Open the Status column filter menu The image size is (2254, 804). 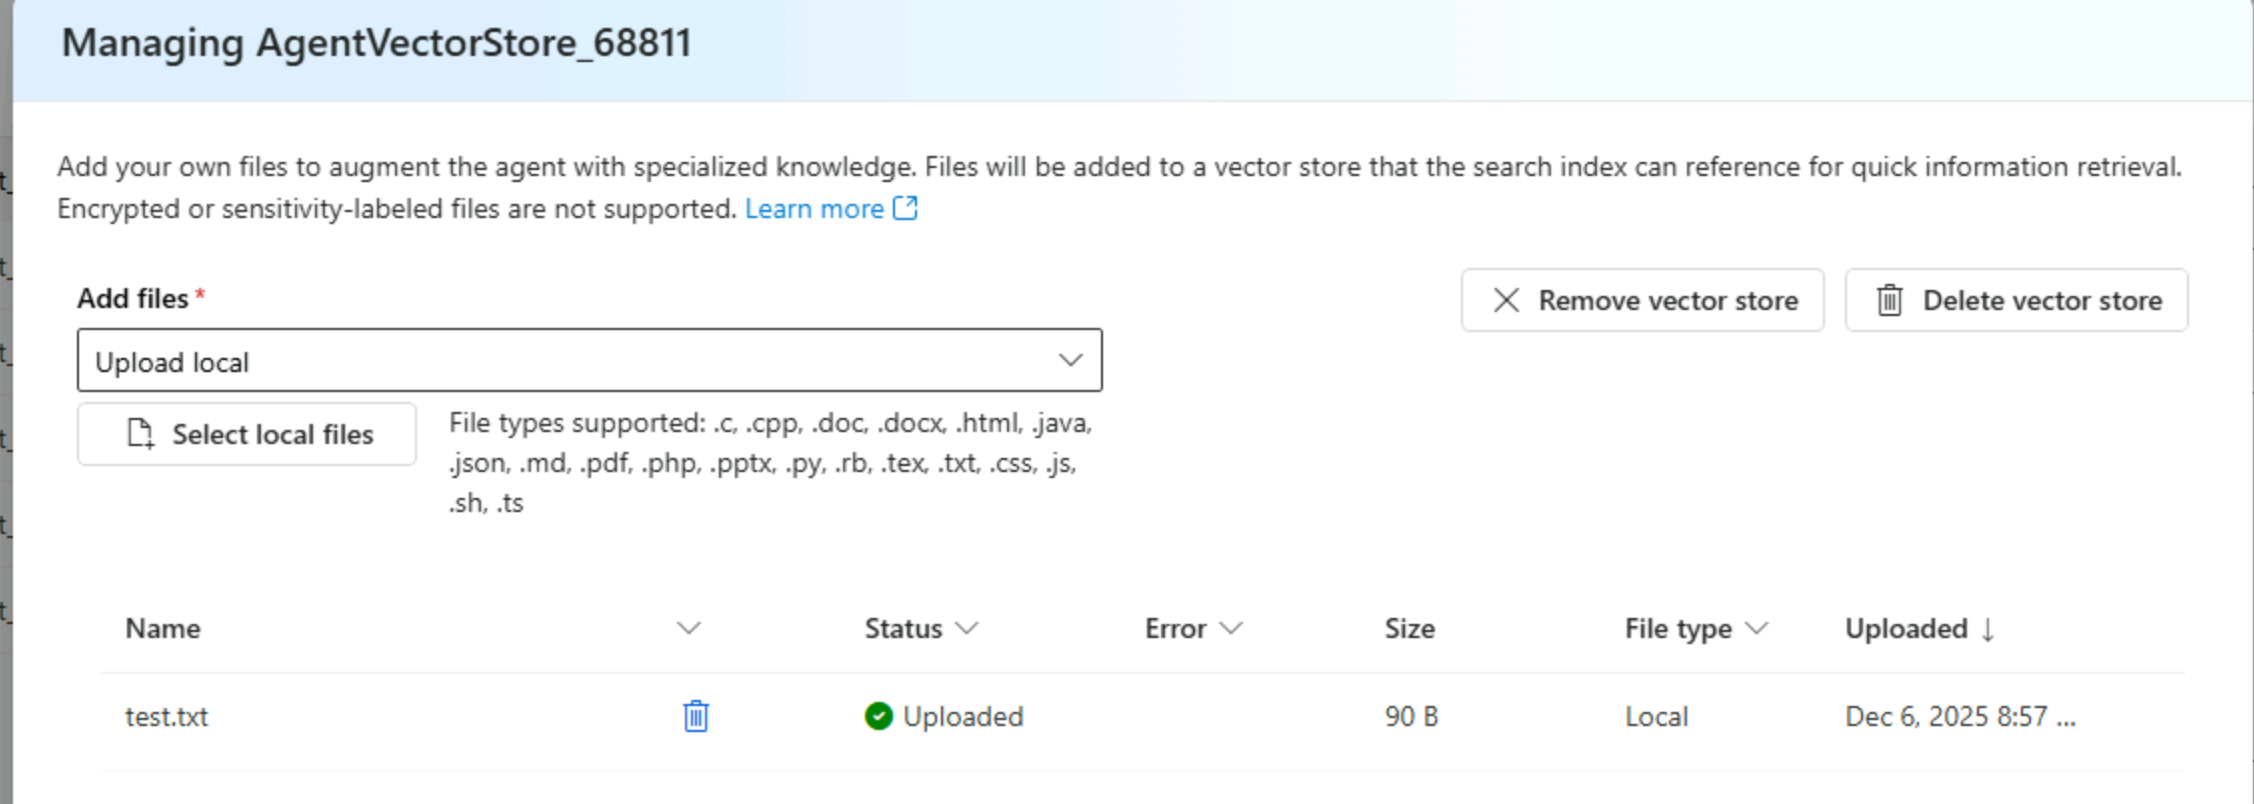click(966, 628)
